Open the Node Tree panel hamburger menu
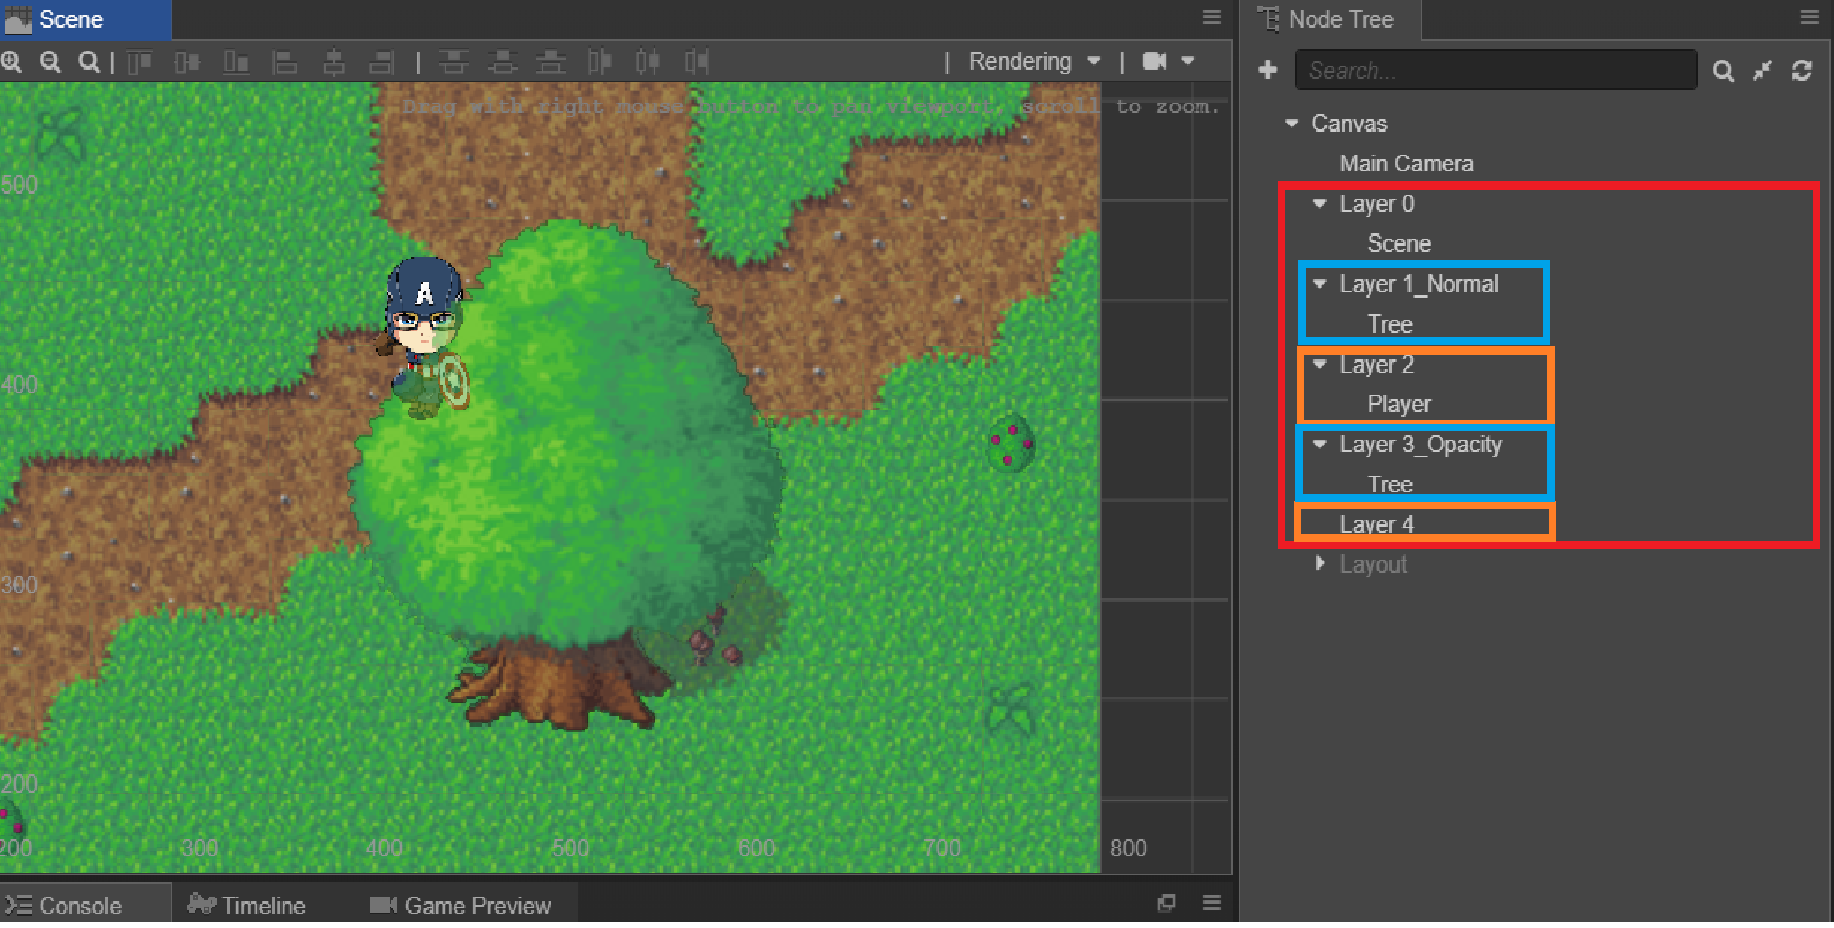The width and height of the screenshot is (1834, 928). click(x=1810, y=17)
